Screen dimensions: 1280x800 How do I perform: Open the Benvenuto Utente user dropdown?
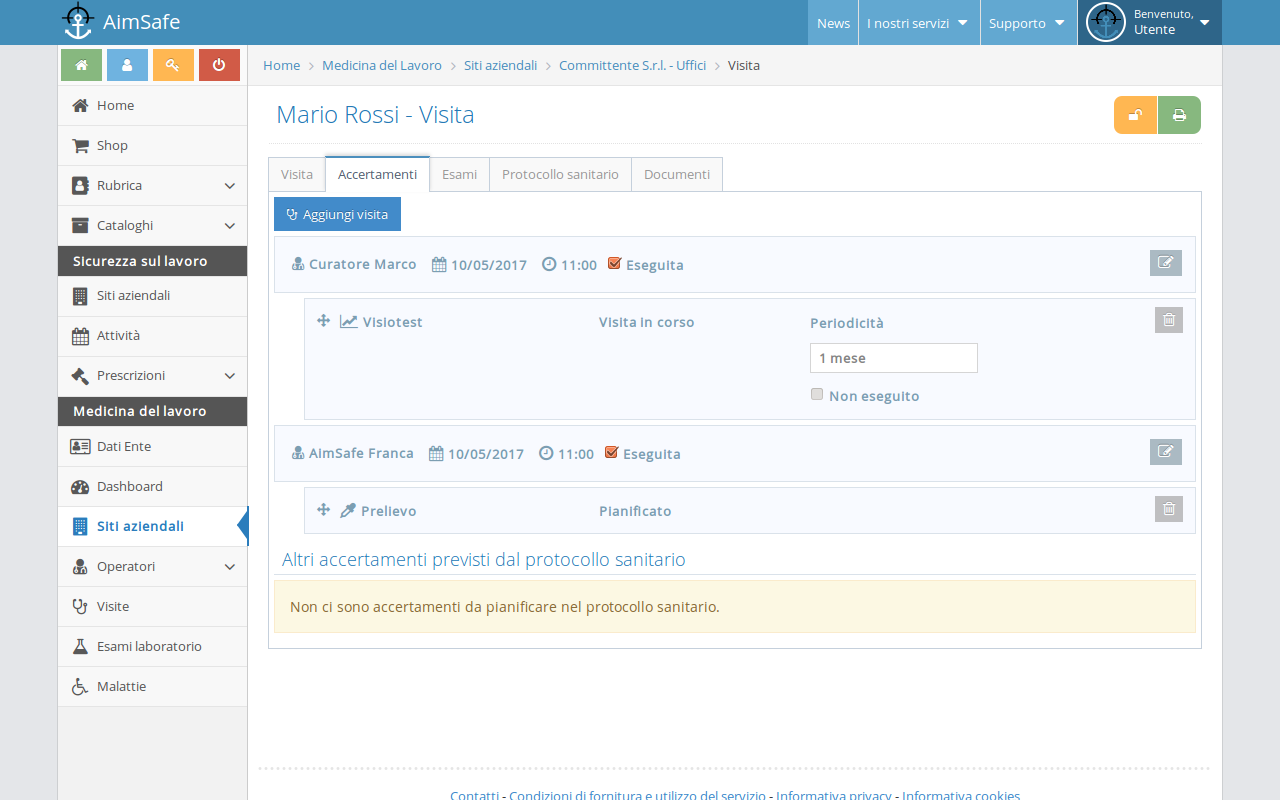pos(1149,23)
